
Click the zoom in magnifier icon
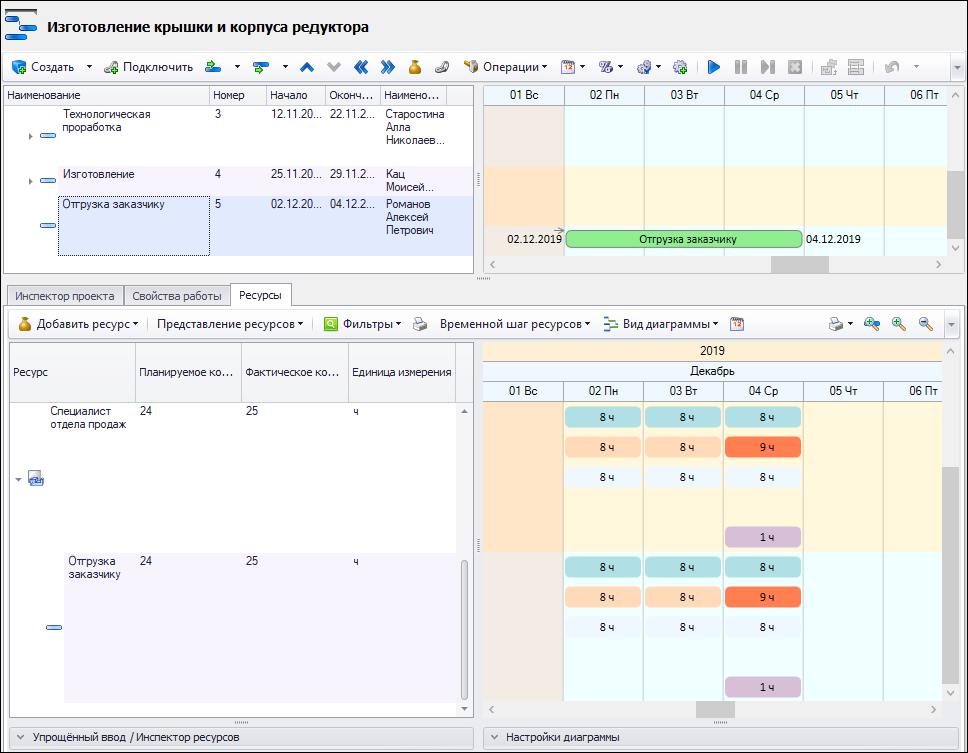[x=898, y=324]
